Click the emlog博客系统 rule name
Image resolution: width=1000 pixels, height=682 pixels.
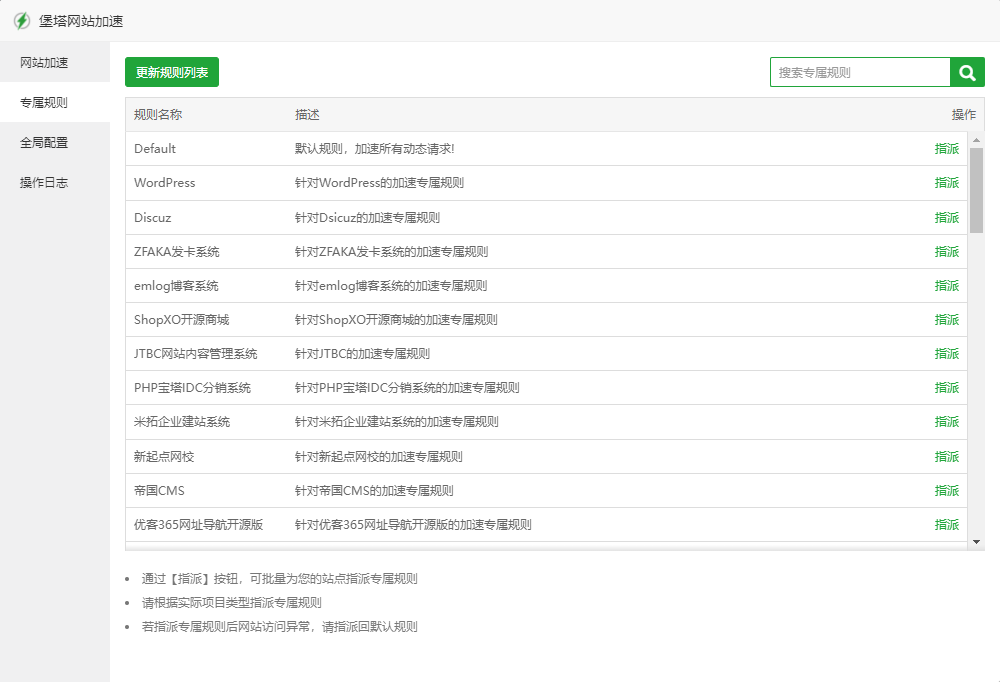point(176,285)
